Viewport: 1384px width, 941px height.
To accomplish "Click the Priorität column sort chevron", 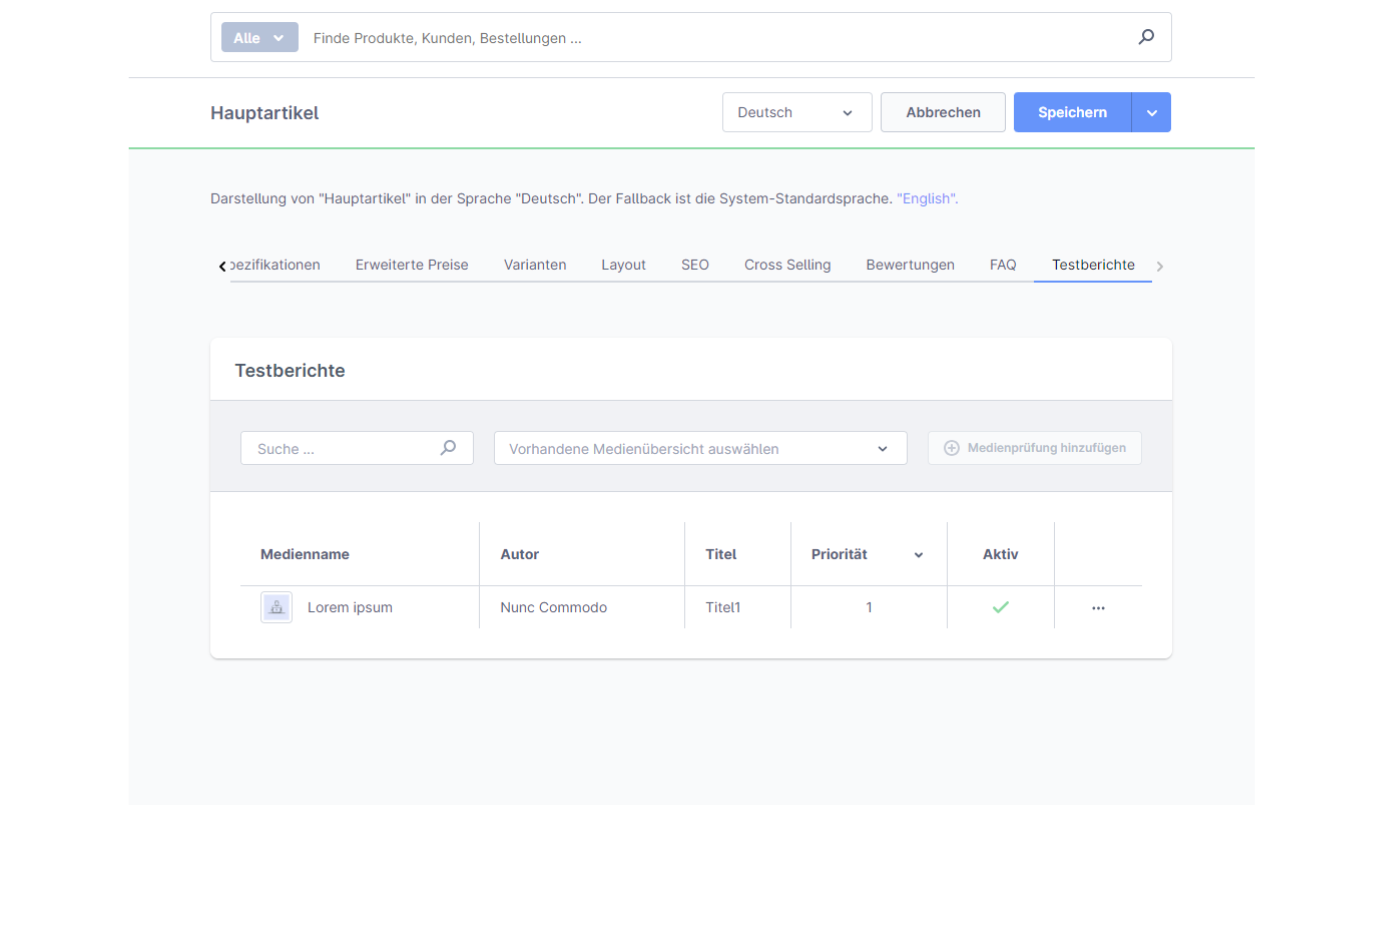I will point(918,555).
